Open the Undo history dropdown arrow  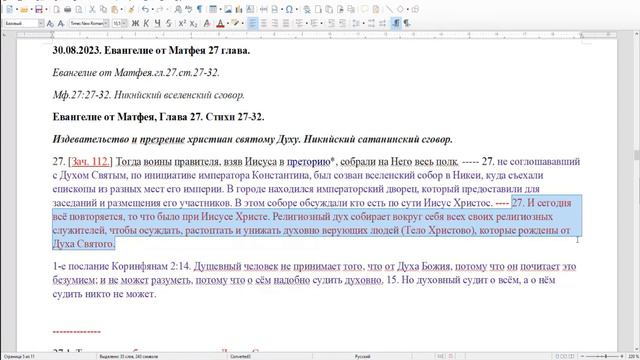point(153,9)
